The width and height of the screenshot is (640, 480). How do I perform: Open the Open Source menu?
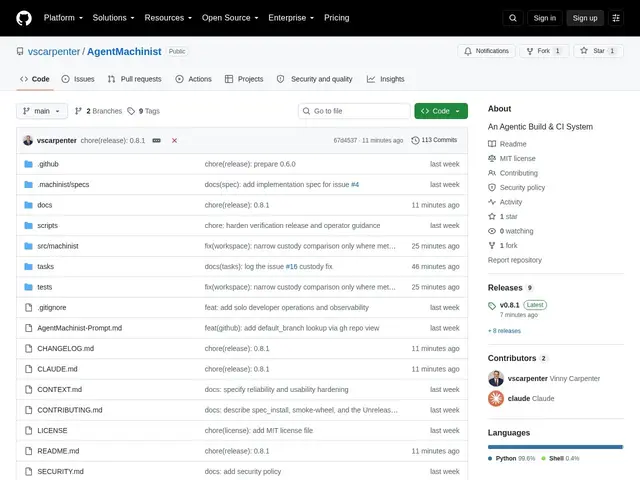(230, 18)
